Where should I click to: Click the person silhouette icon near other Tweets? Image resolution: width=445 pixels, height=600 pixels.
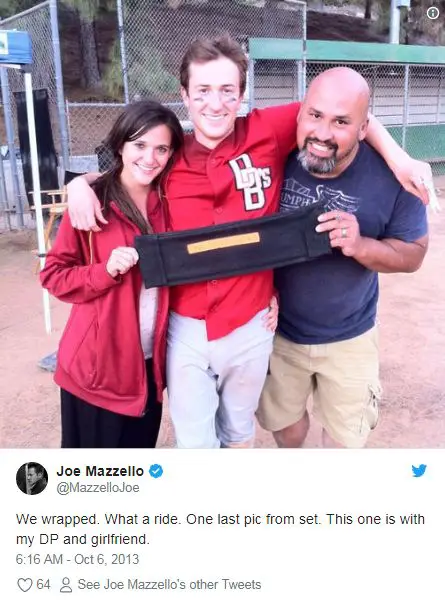point(66,585)
